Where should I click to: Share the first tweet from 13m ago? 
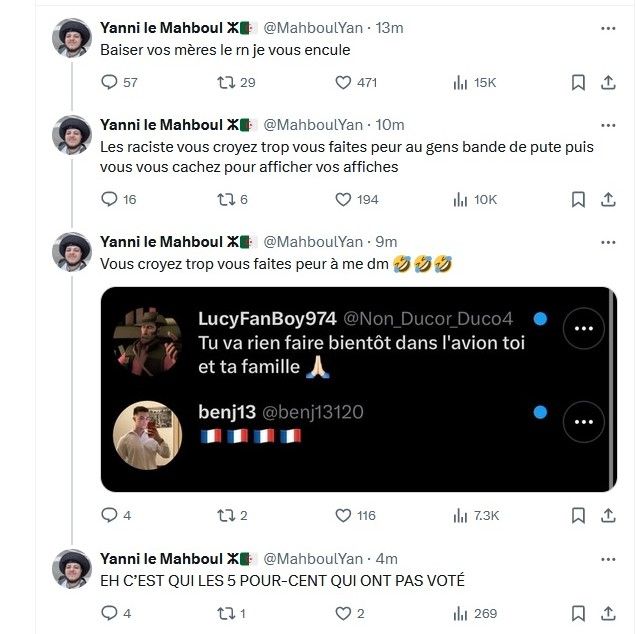[x=608, y=83]
